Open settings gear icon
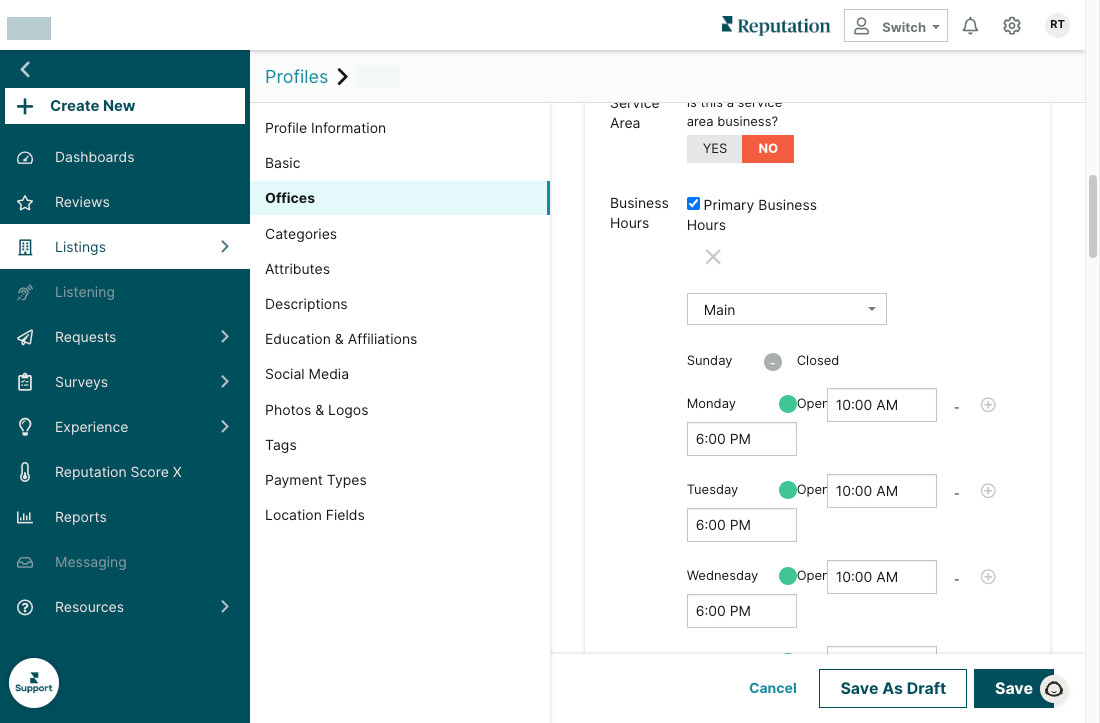1100x723 pixels. (x=1012, y=26)
